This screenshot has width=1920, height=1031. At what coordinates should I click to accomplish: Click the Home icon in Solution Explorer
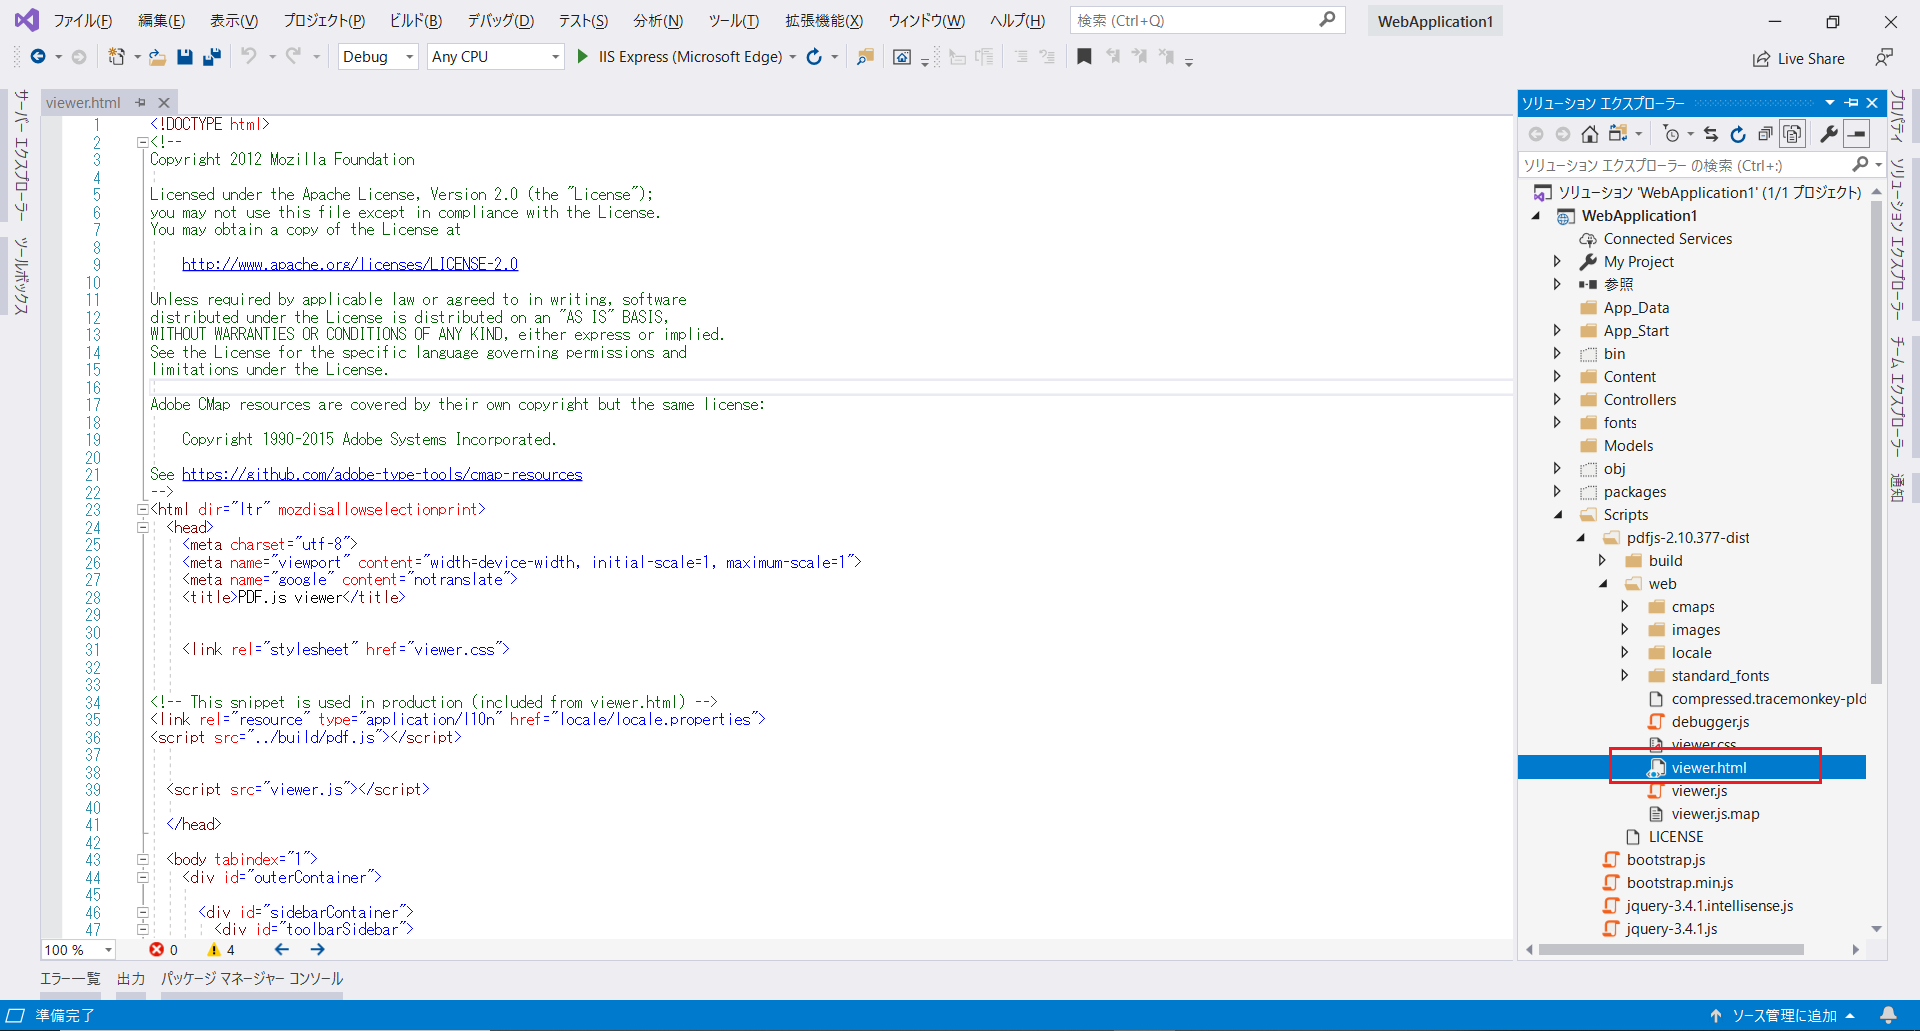[x=1590, y=133]
